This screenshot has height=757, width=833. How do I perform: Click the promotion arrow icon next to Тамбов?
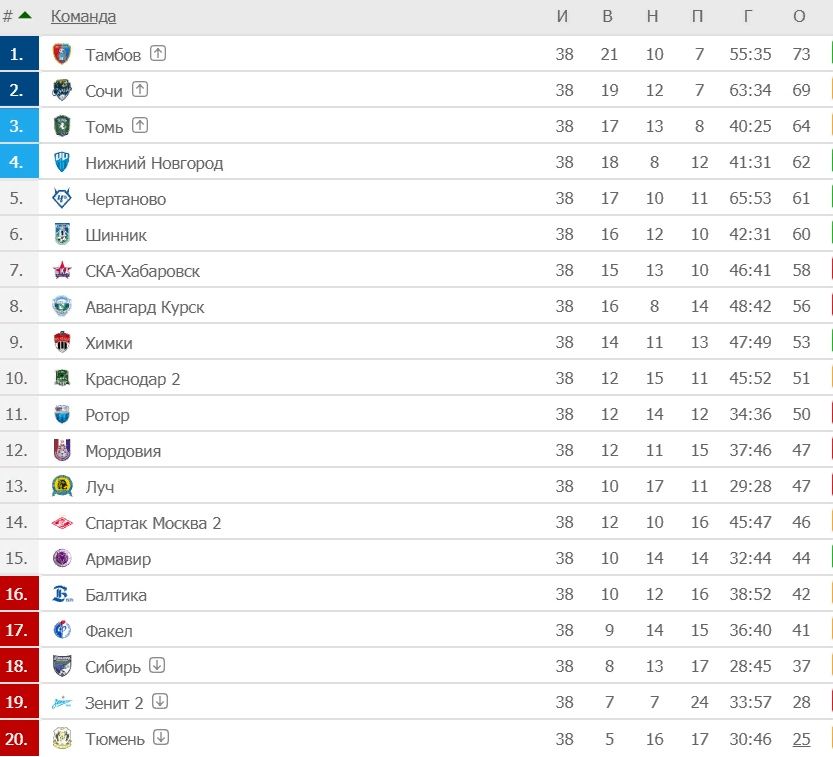pos(158,53)
